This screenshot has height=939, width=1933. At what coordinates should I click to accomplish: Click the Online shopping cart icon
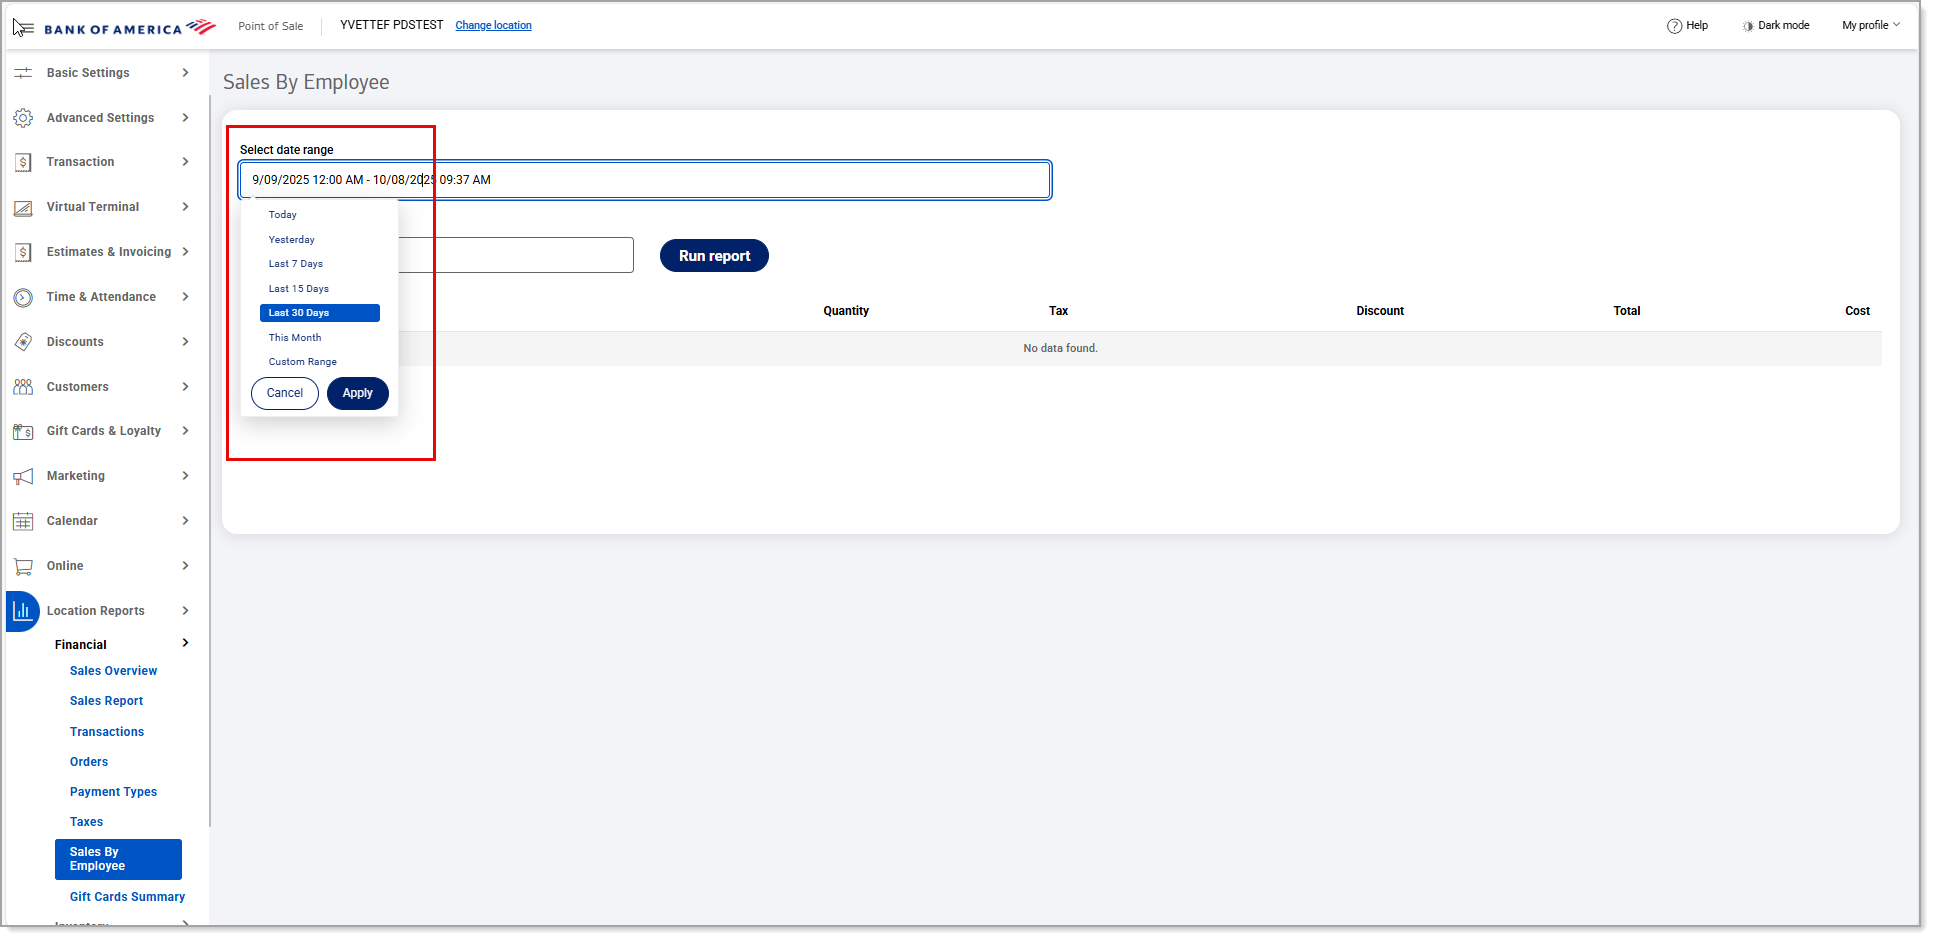[23, 566]
